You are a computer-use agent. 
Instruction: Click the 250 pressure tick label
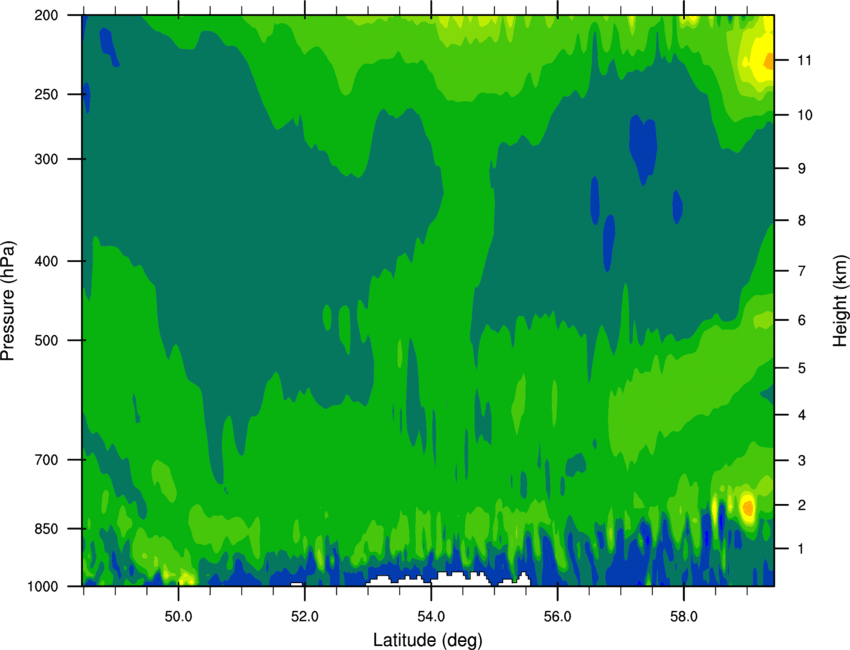point(46,94)
